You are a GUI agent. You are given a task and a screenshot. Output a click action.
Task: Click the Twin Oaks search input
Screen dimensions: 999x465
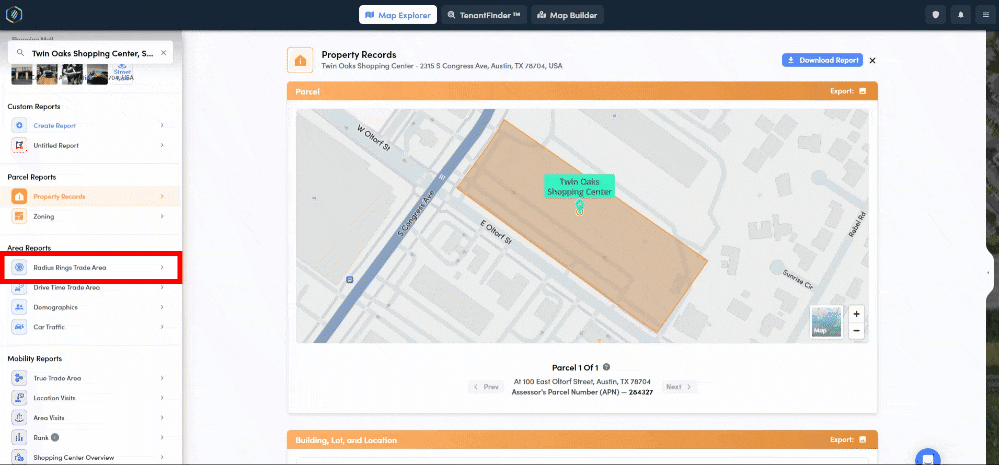pos(92,54)
